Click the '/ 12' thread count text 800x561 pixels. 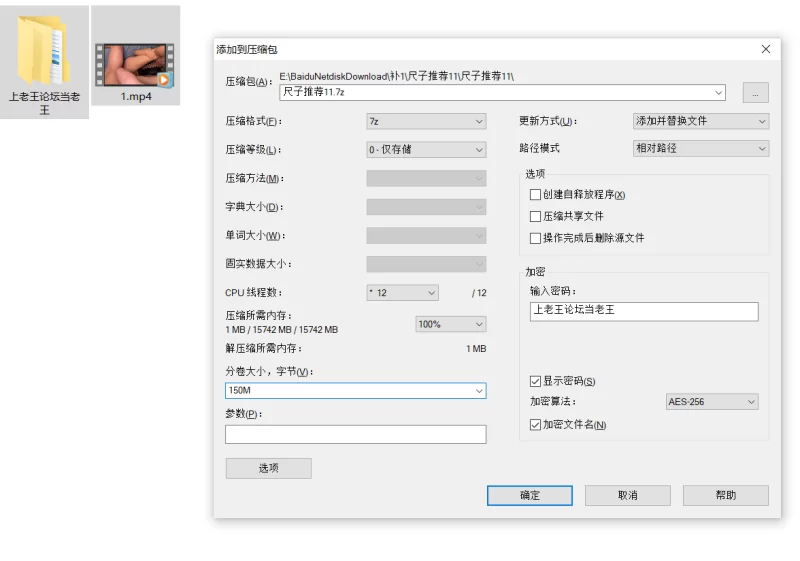click(479, 293)
